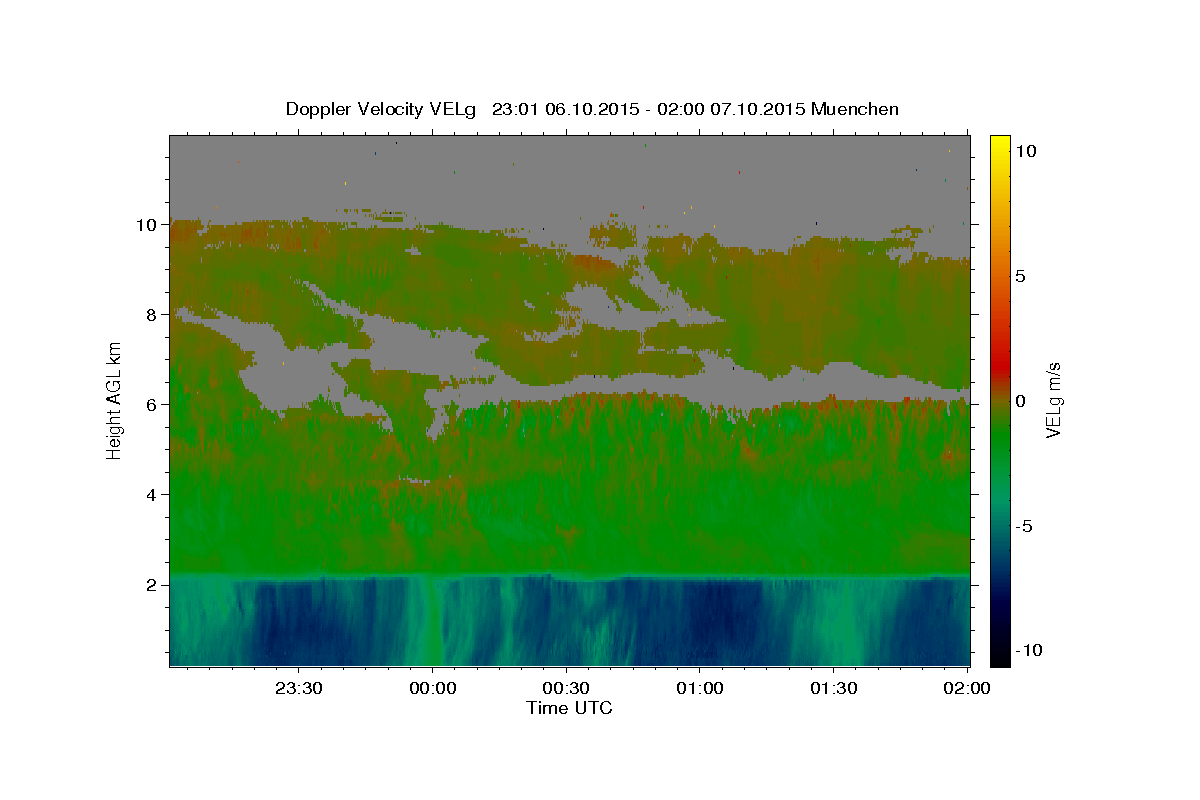
Task: Click the colorbar tick label '0'
Action: pos(1020,401)
